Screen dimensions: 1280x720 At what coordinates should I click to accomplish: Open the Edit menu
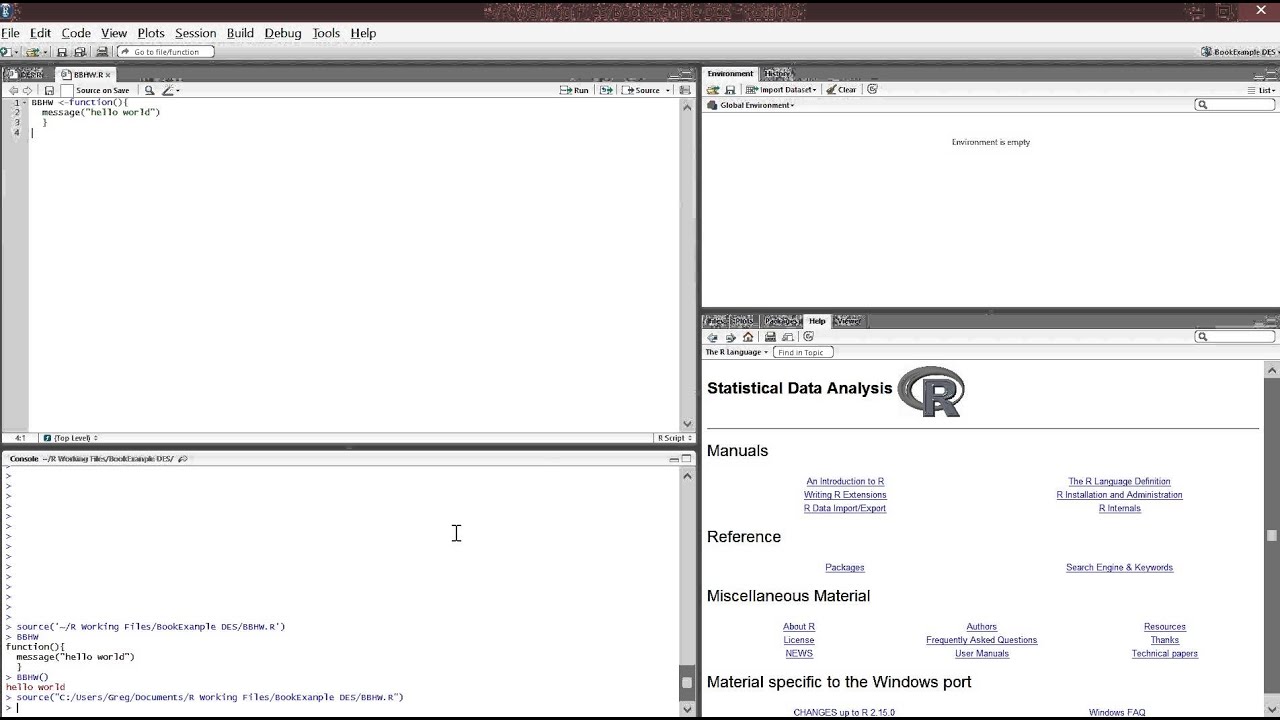[x=40, y=33]
